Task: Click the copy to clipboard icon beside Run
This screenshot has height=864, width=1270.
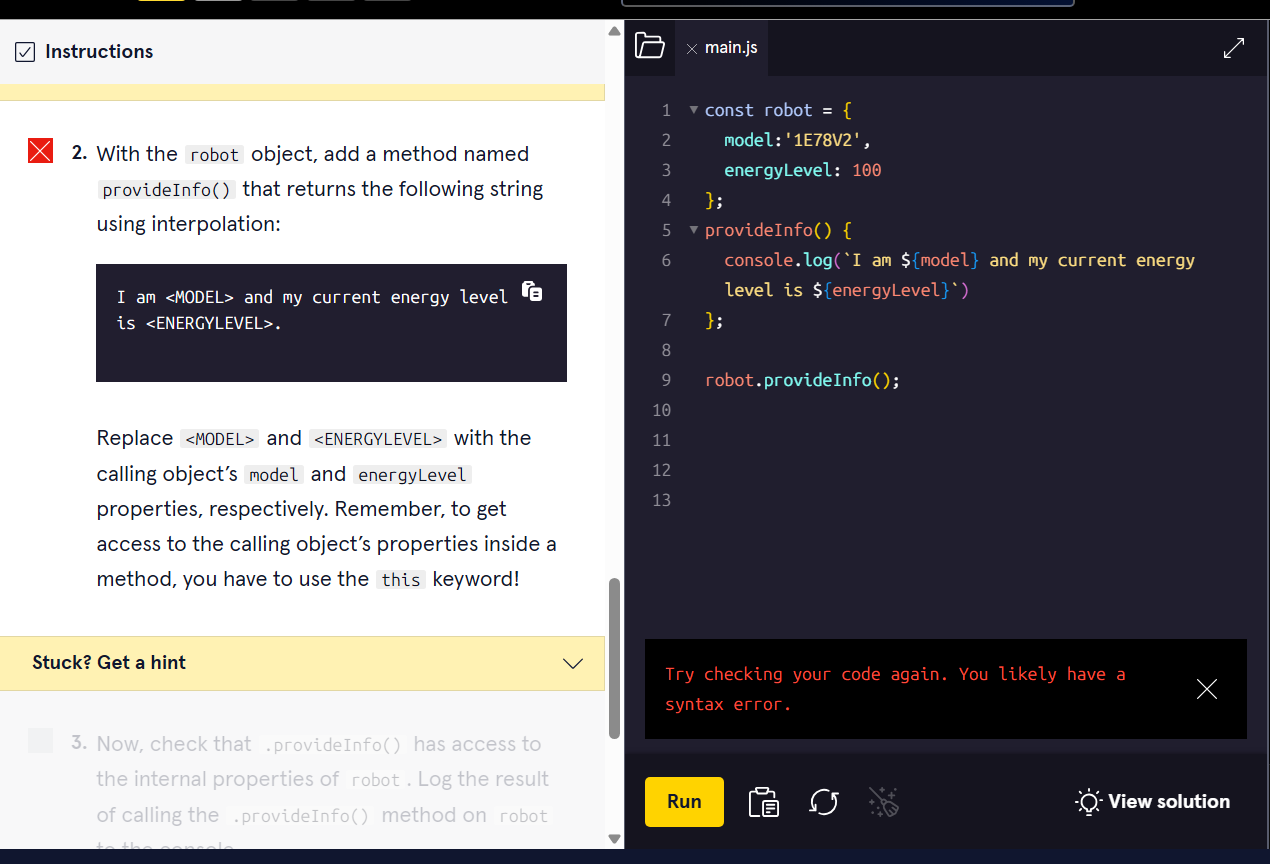Action: [764, 802]
